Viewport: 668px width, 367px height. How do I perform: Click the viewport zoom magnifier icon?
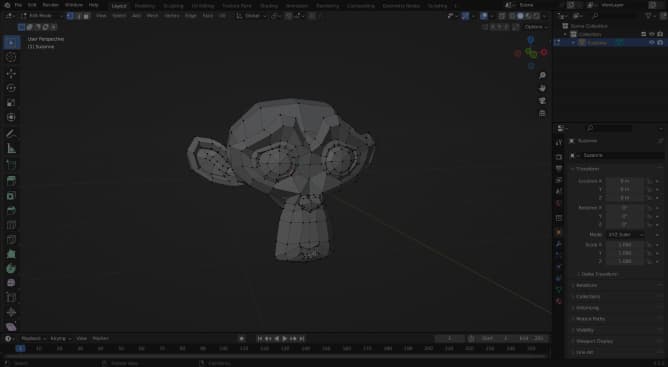pyautogui.click(x=542, y=75)
